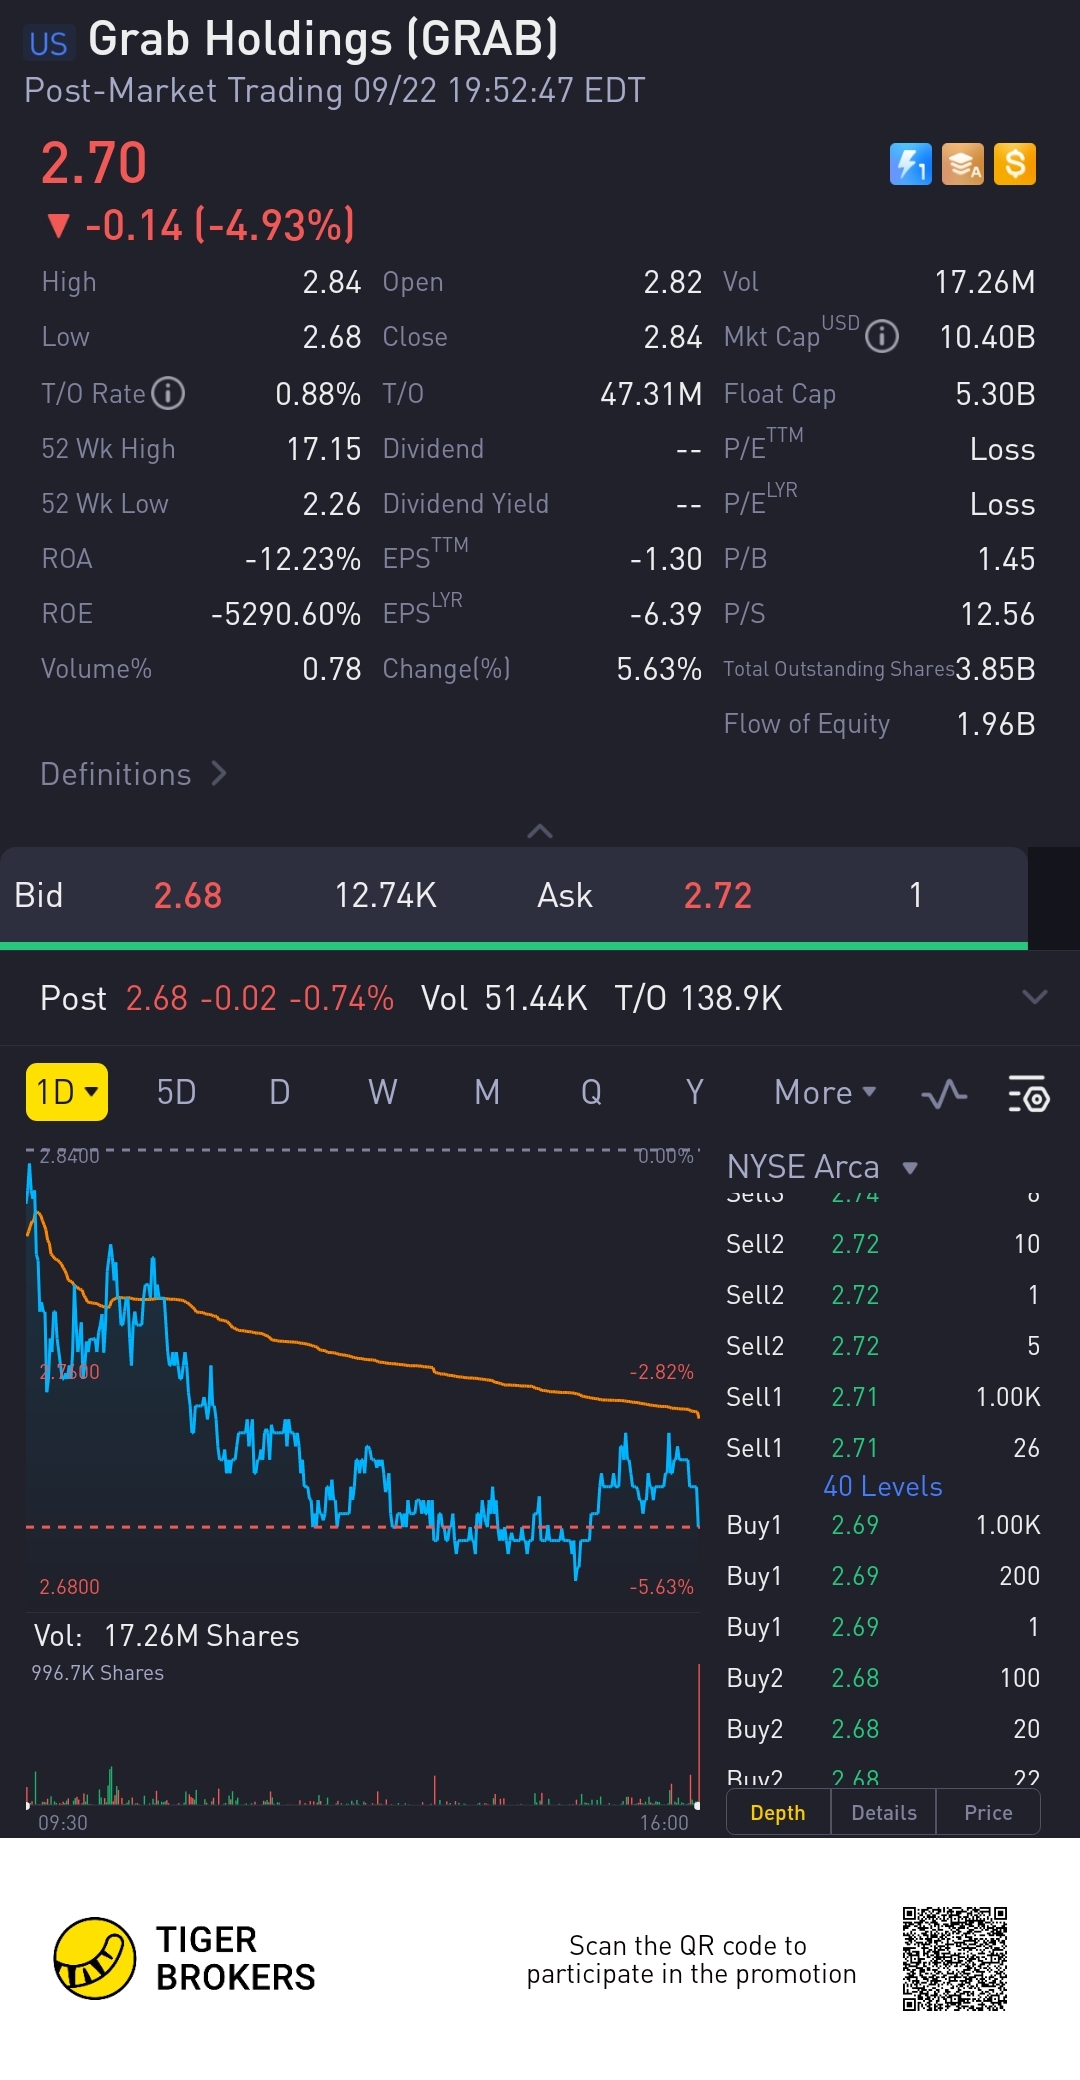Viewport: 1080px width, 2080px height.
Task: Switch to the Details tab
Action: (884, 1813)
